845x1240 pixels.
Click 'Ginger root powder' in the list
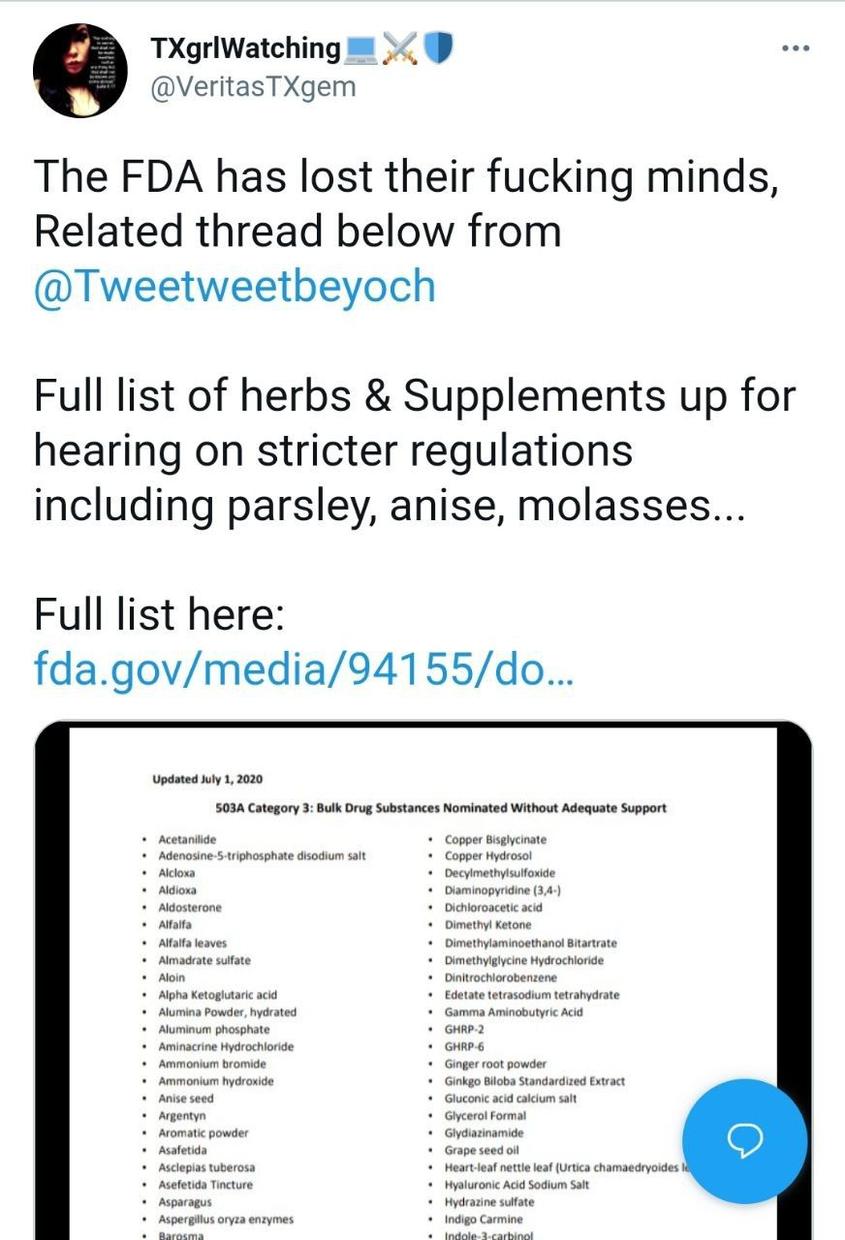point(496,1064)
